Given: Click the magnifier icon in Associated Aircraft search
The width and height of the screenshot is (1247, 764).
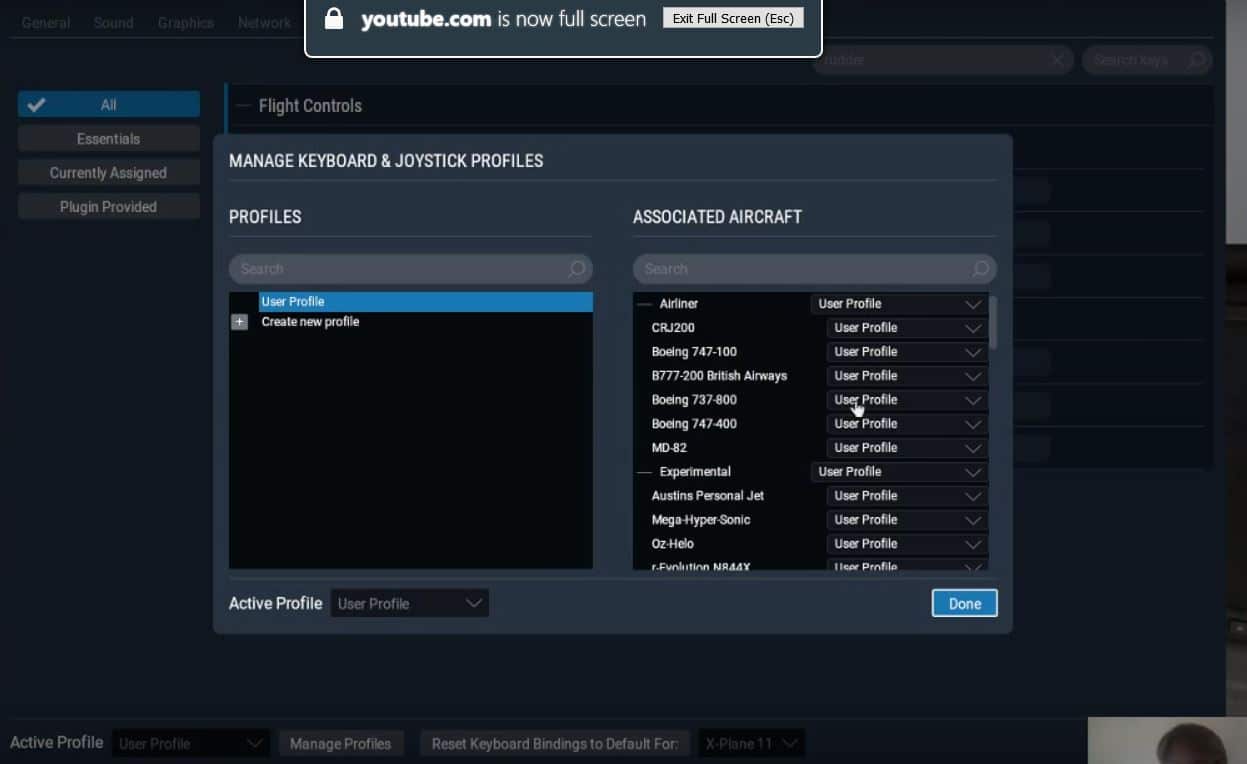Looking at the screenshot, I should (x=981, y=269).
